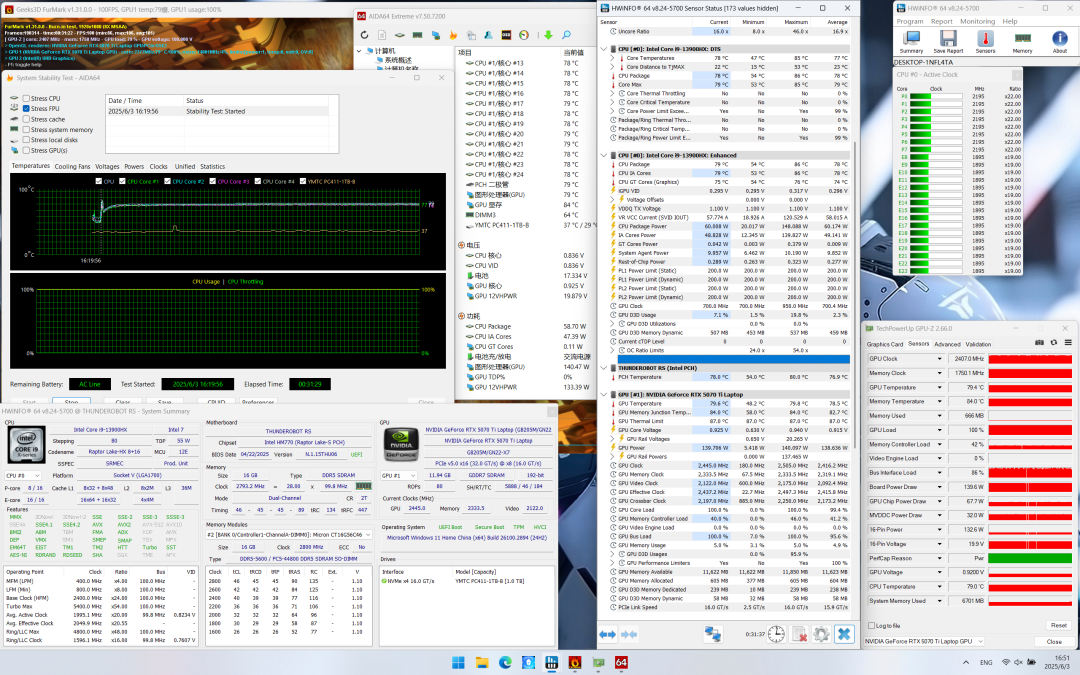This screenshot has height=675, width=1080.
Task: Expand the Core Temperatures sensor row
Action: click(x=612, y=59)
